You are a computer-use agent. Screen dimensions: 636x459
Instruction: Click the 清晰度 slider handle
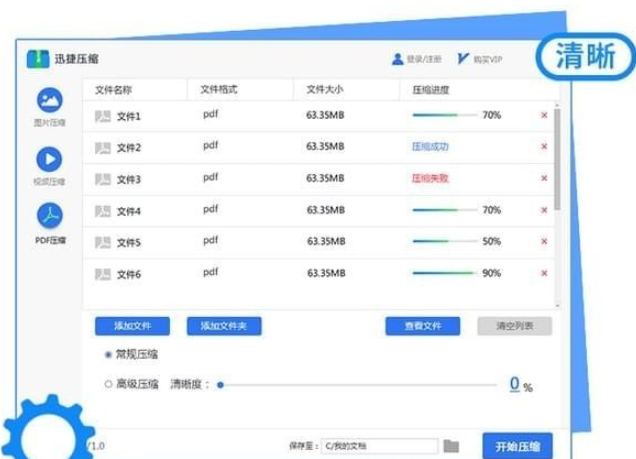click(220, 385)
